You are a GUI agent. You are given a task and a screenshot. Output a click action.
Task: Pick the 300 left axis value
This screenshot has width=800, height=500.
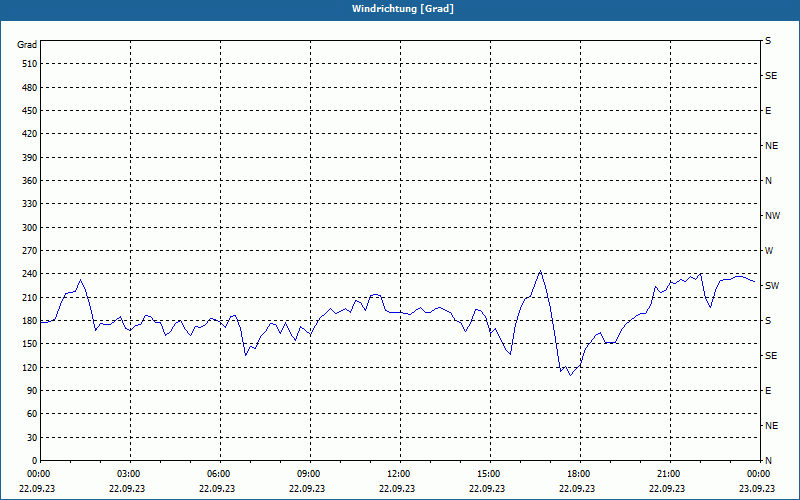pos(30,228)
